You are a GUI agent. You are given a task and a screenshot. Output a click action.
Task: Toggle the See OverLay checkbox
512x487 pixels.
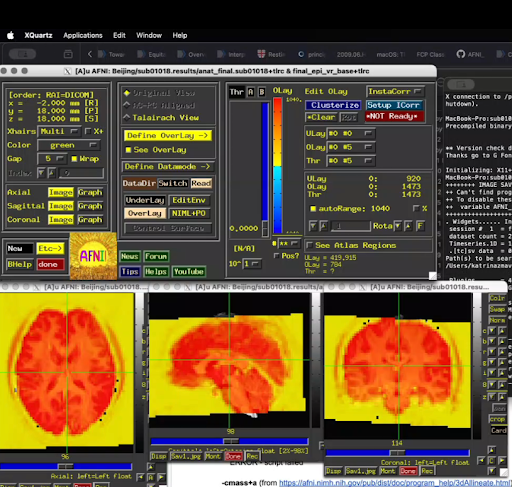(128, 150)
